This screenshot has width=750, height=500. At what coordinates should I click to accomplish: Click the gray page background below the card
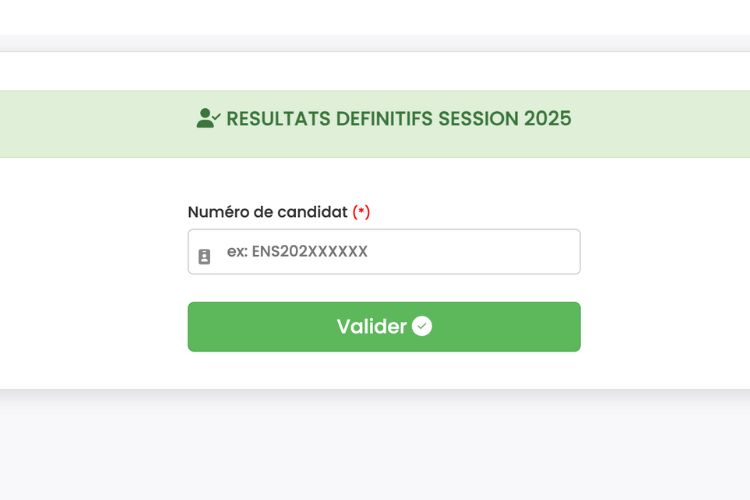(x=375, y=445)
